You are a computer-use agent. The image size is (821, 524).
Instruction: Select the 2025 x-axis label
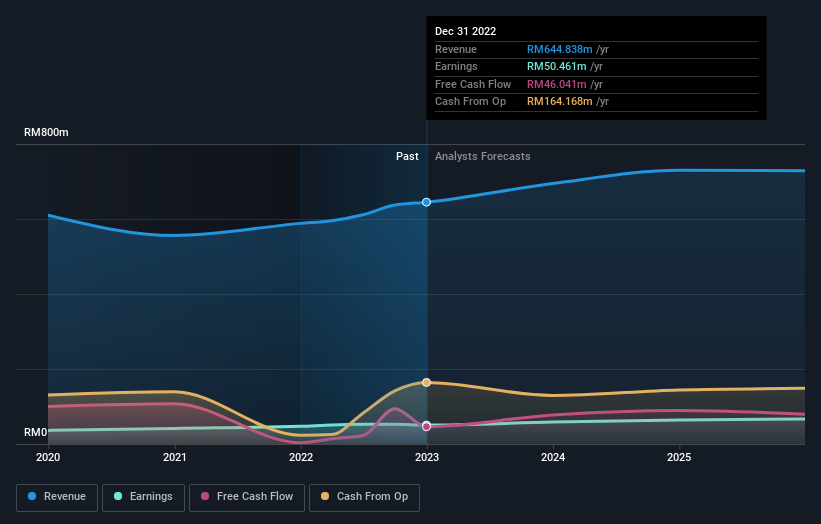click(679, 457)
